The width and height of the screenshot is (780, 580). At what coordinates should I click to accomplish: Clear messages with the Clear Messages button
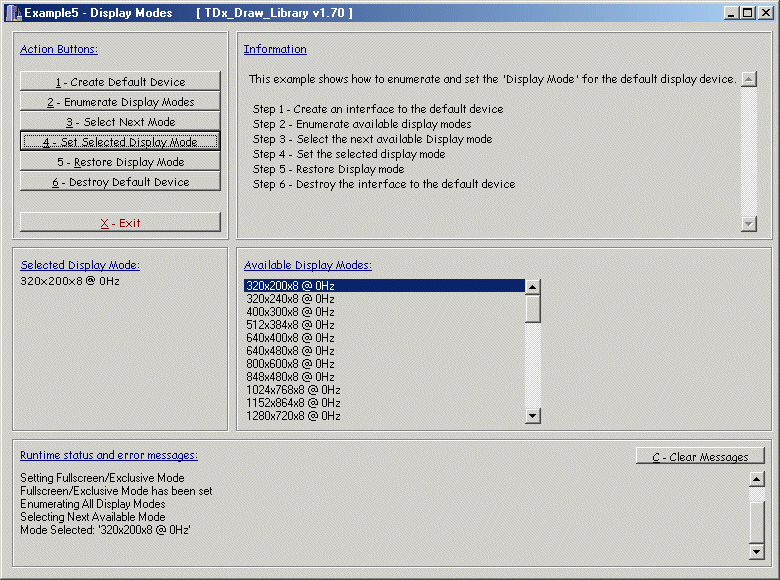point(700,457)
